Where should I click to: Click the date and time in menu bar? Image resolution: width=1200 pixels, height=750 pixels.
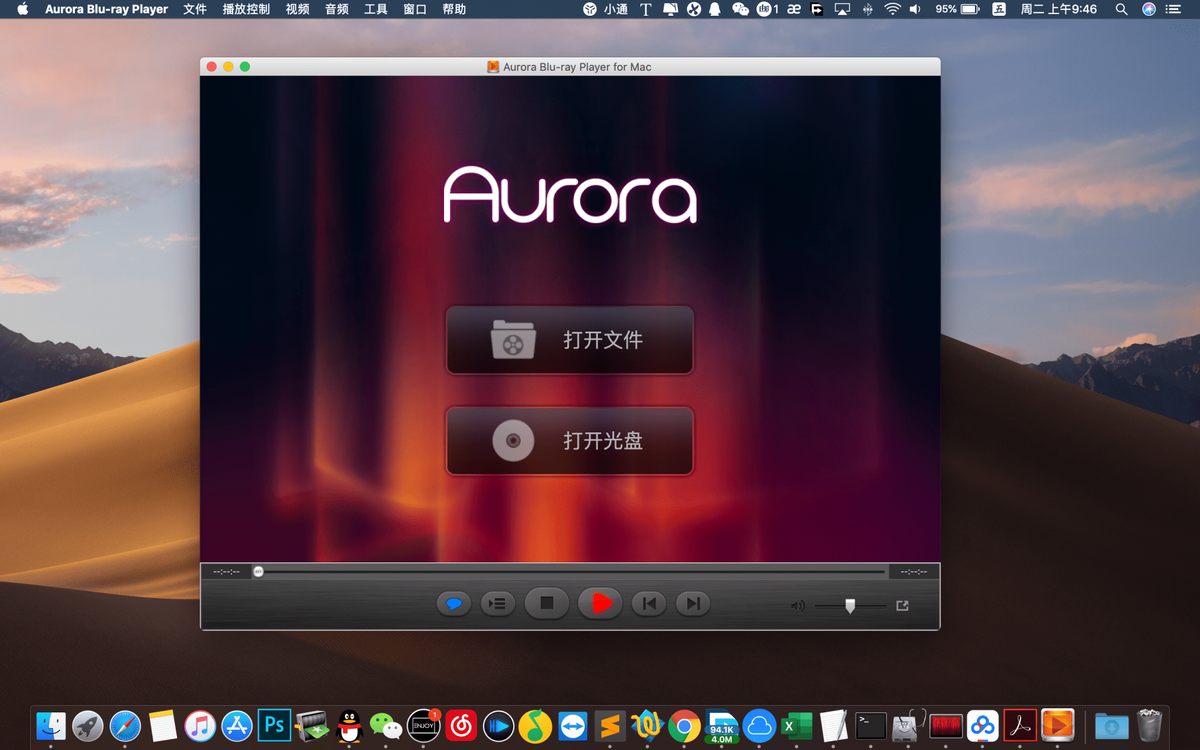pos(1058,9)
